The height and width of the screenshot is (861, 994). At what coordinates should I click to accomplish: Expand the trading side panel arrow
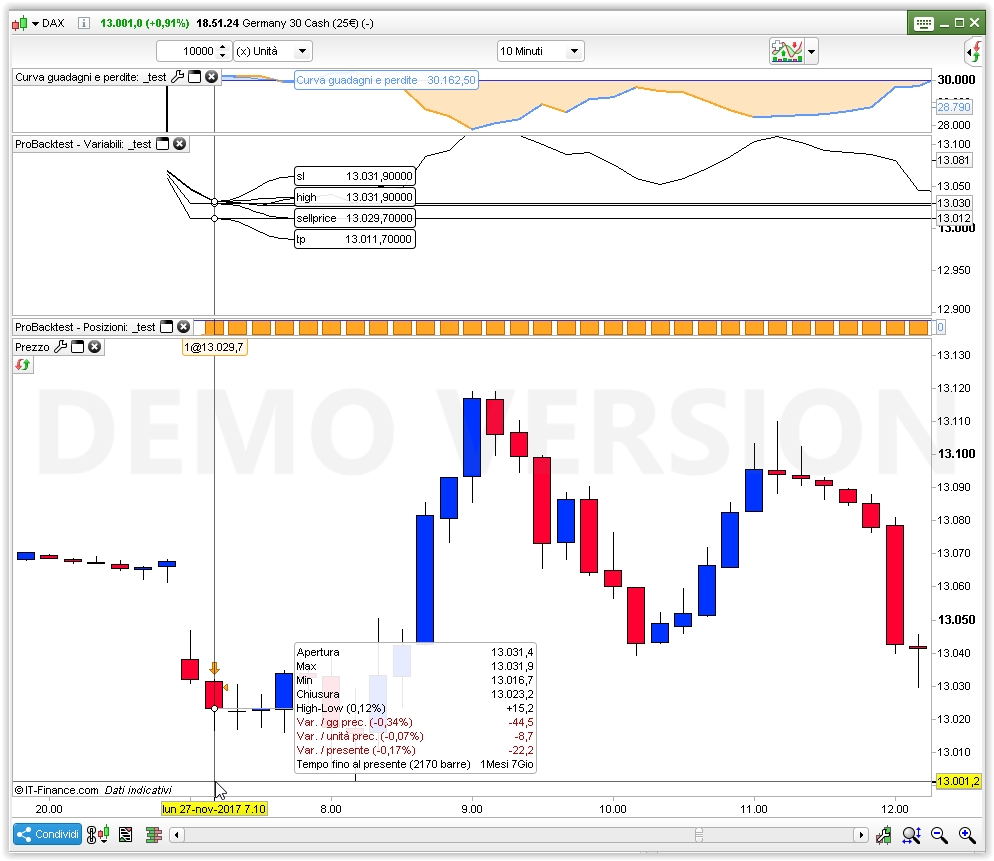click(x=973, y=52)
